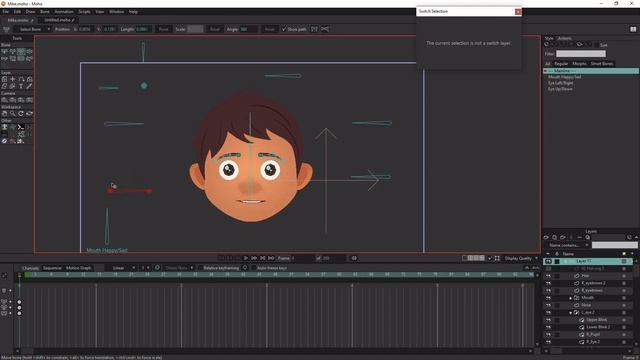
Task: Click the flip bone icon after Show path
Action: click(x=314, y=29)
